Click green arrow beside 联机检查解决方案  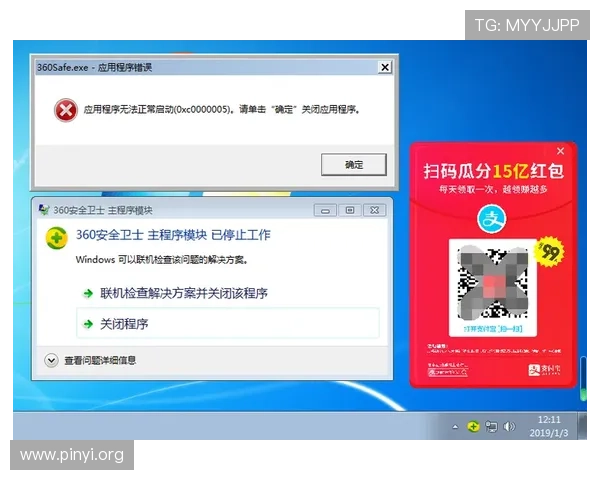pos(88,294)
